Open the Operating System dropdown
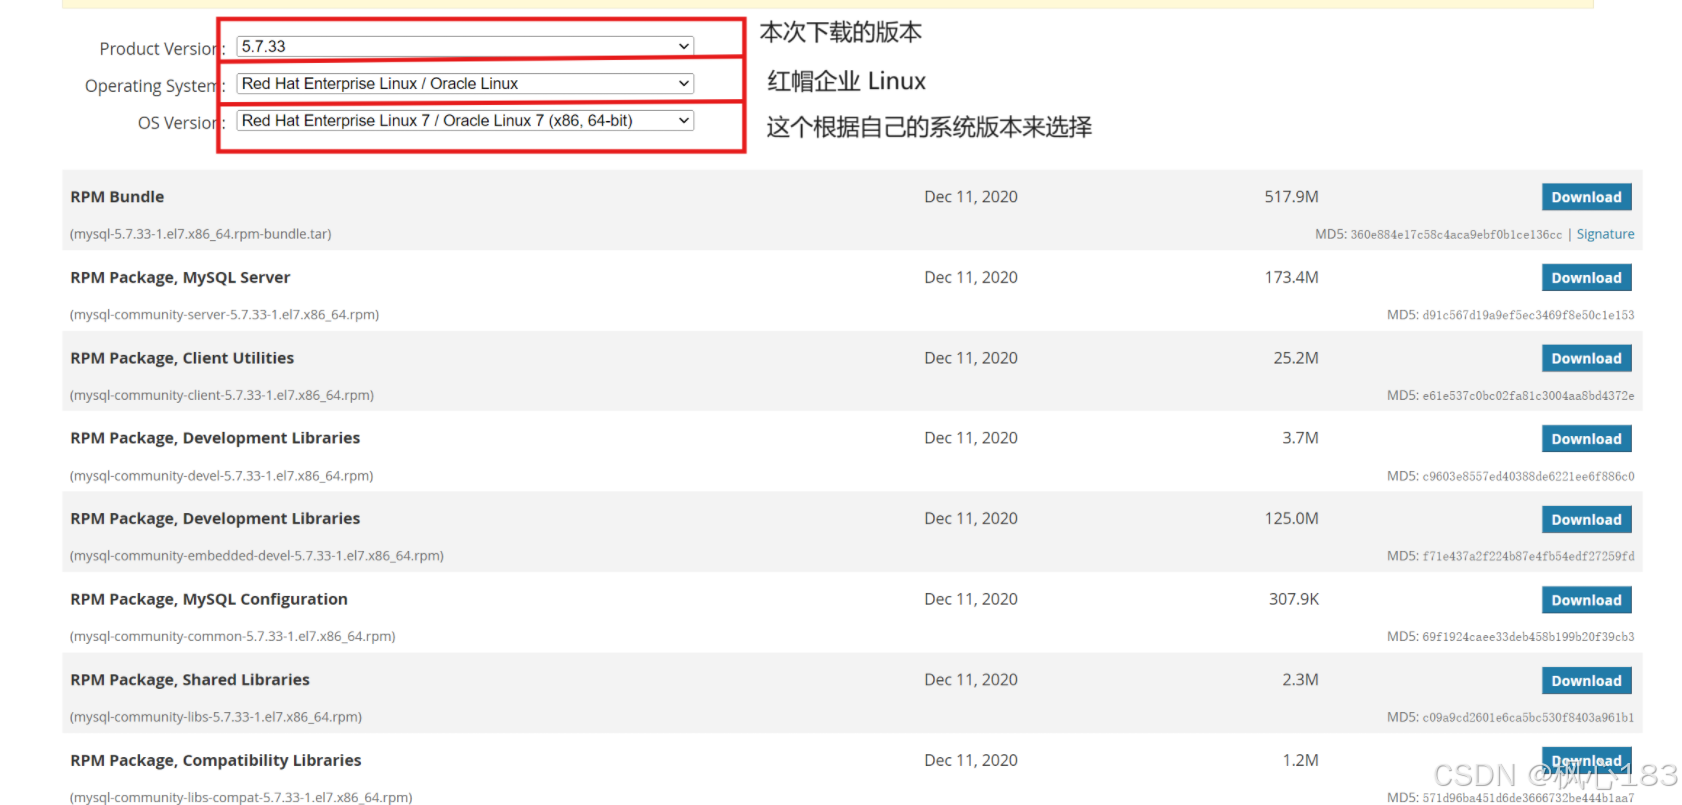The height and width of the screenshot is (805, 1682). pyautogui.click(x=465, y=83)
